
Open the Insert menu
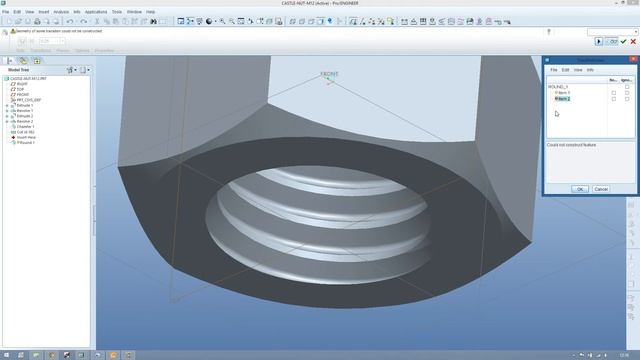coord(44,12)
